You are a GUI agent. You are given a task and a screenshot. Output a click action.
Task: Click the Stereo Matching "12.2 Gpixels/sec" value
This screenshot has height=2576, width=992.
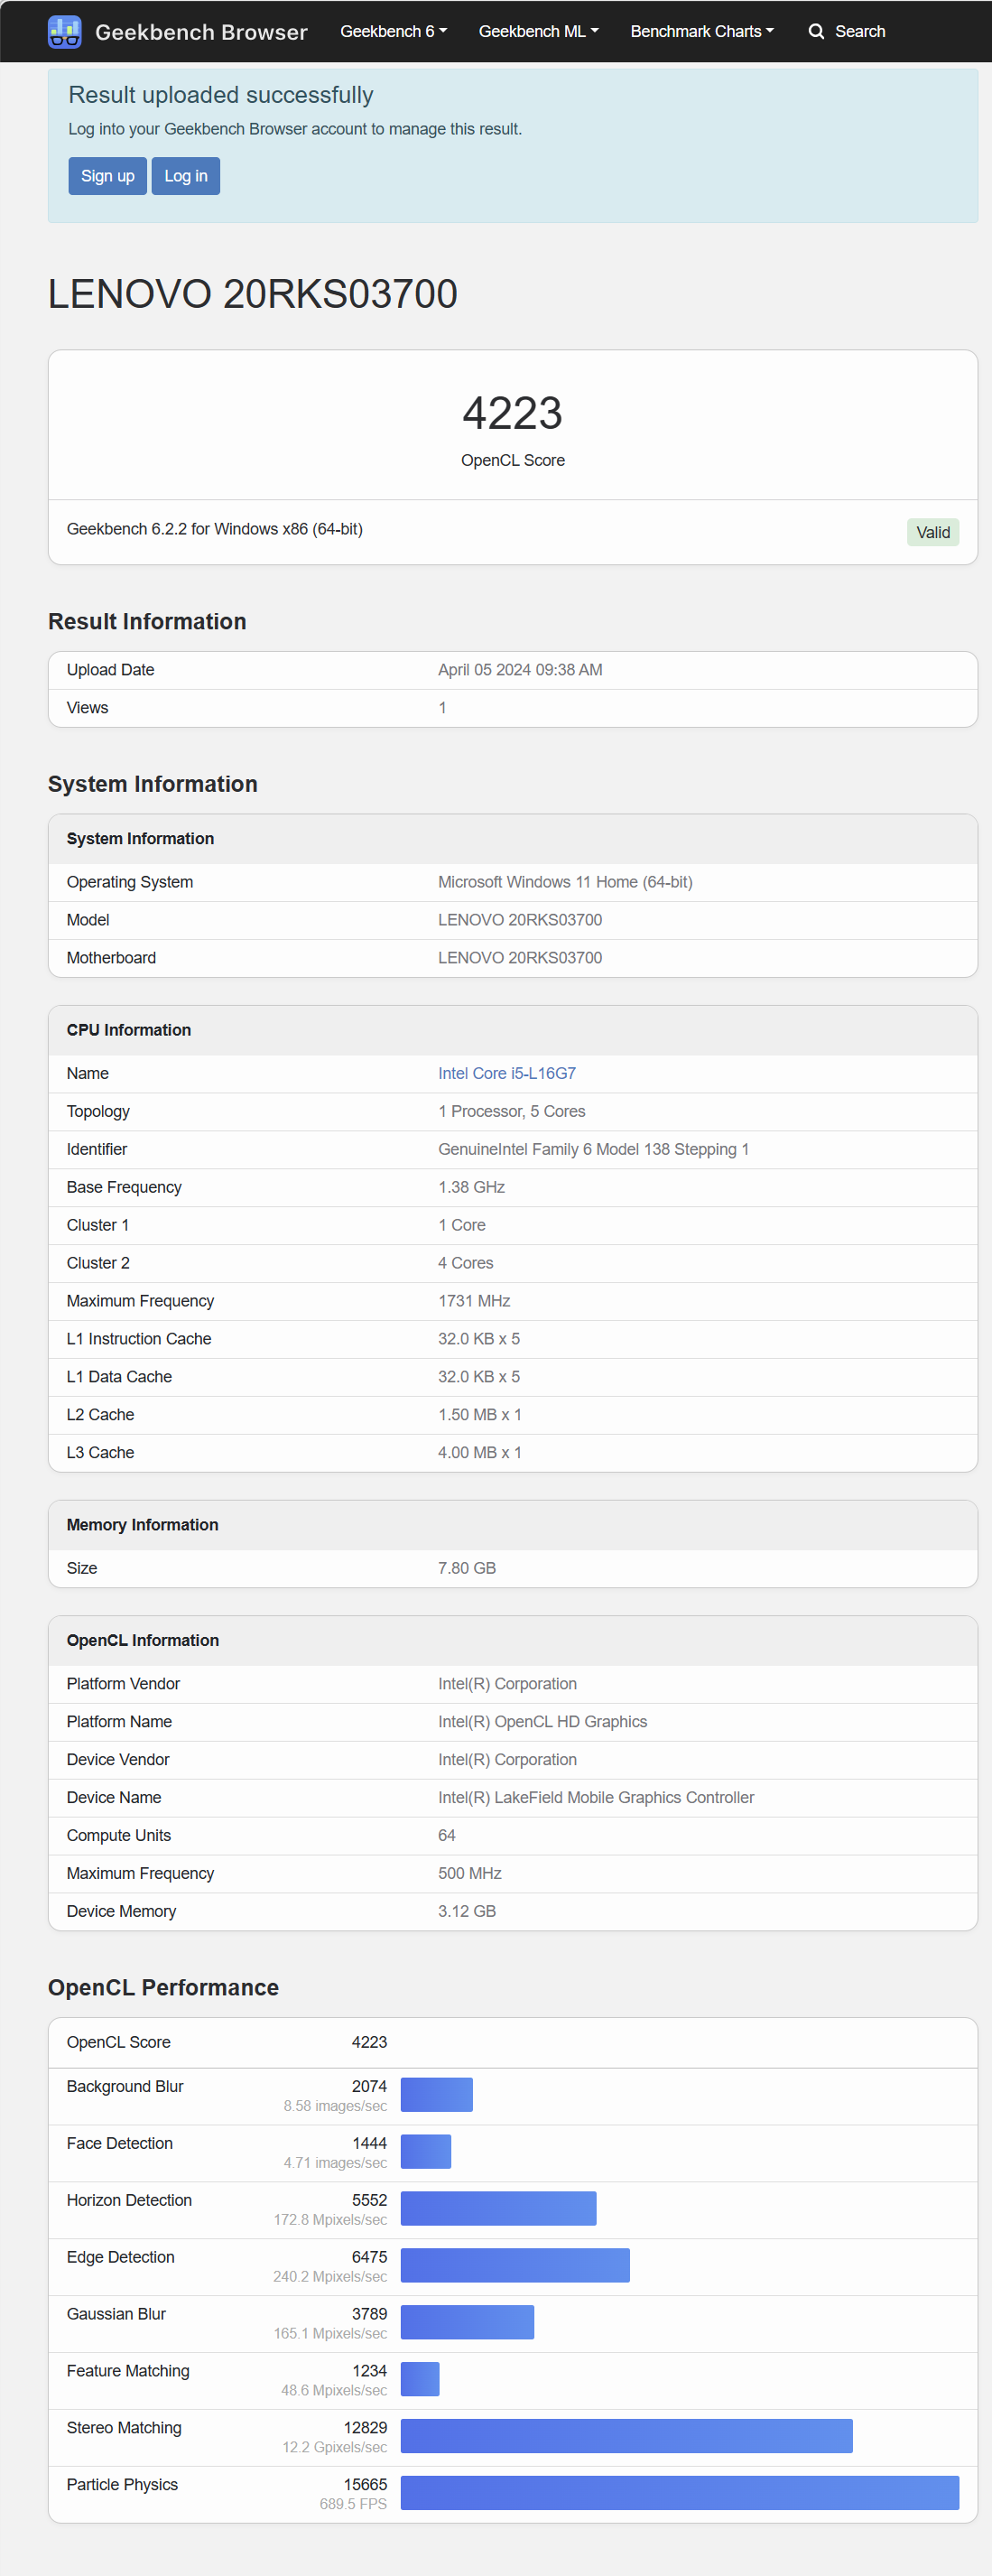click(x=334, y=2447)
